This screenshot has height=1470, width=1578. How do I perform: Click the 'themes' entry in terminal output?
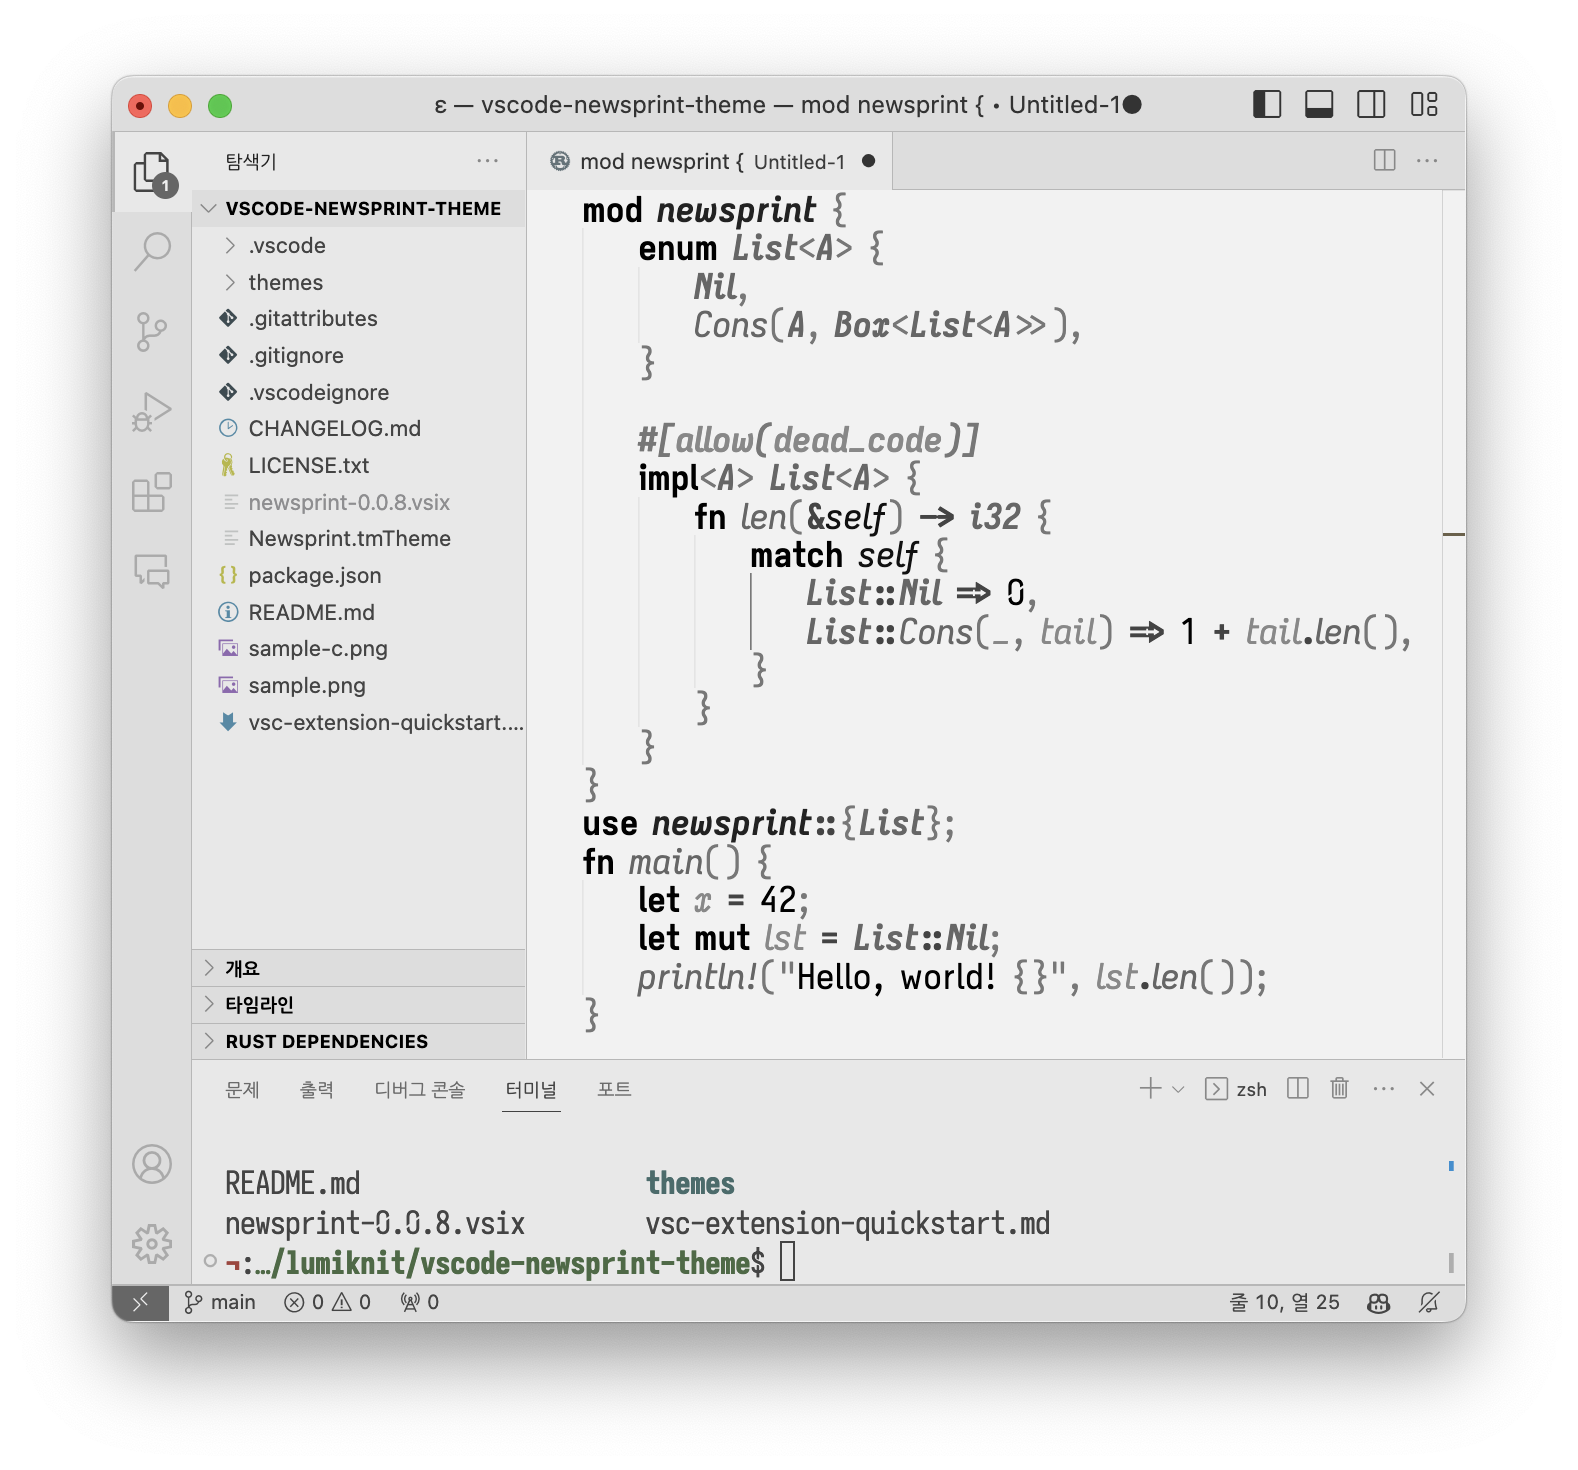(690, 1183)
